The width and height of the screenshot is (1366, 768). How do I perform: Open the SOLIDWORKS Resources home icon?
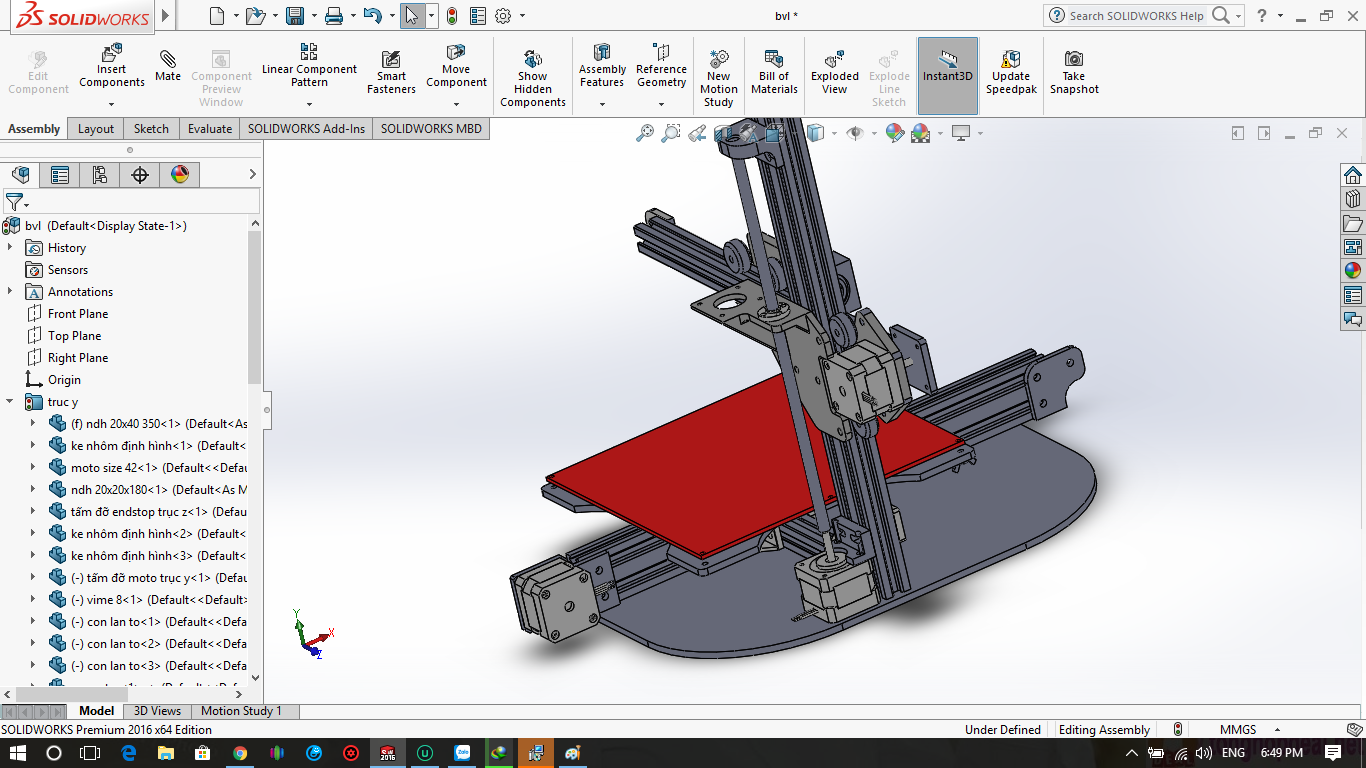[1353, 175]
